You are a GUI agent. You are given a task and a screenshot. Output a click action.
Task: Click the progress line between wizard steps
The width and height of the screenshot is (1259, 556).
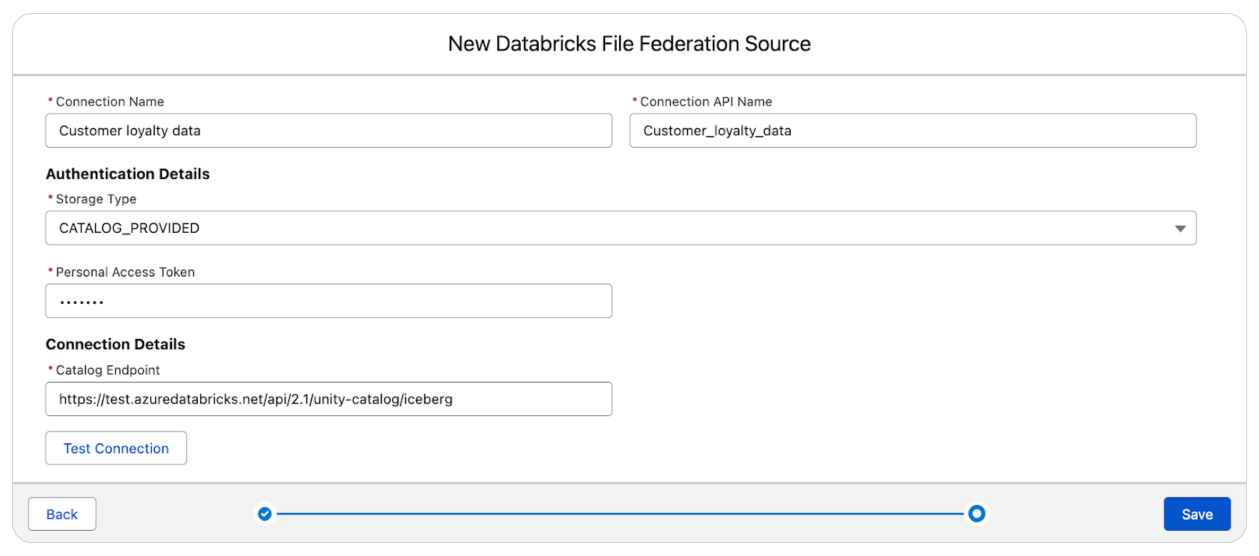(620, 514)
